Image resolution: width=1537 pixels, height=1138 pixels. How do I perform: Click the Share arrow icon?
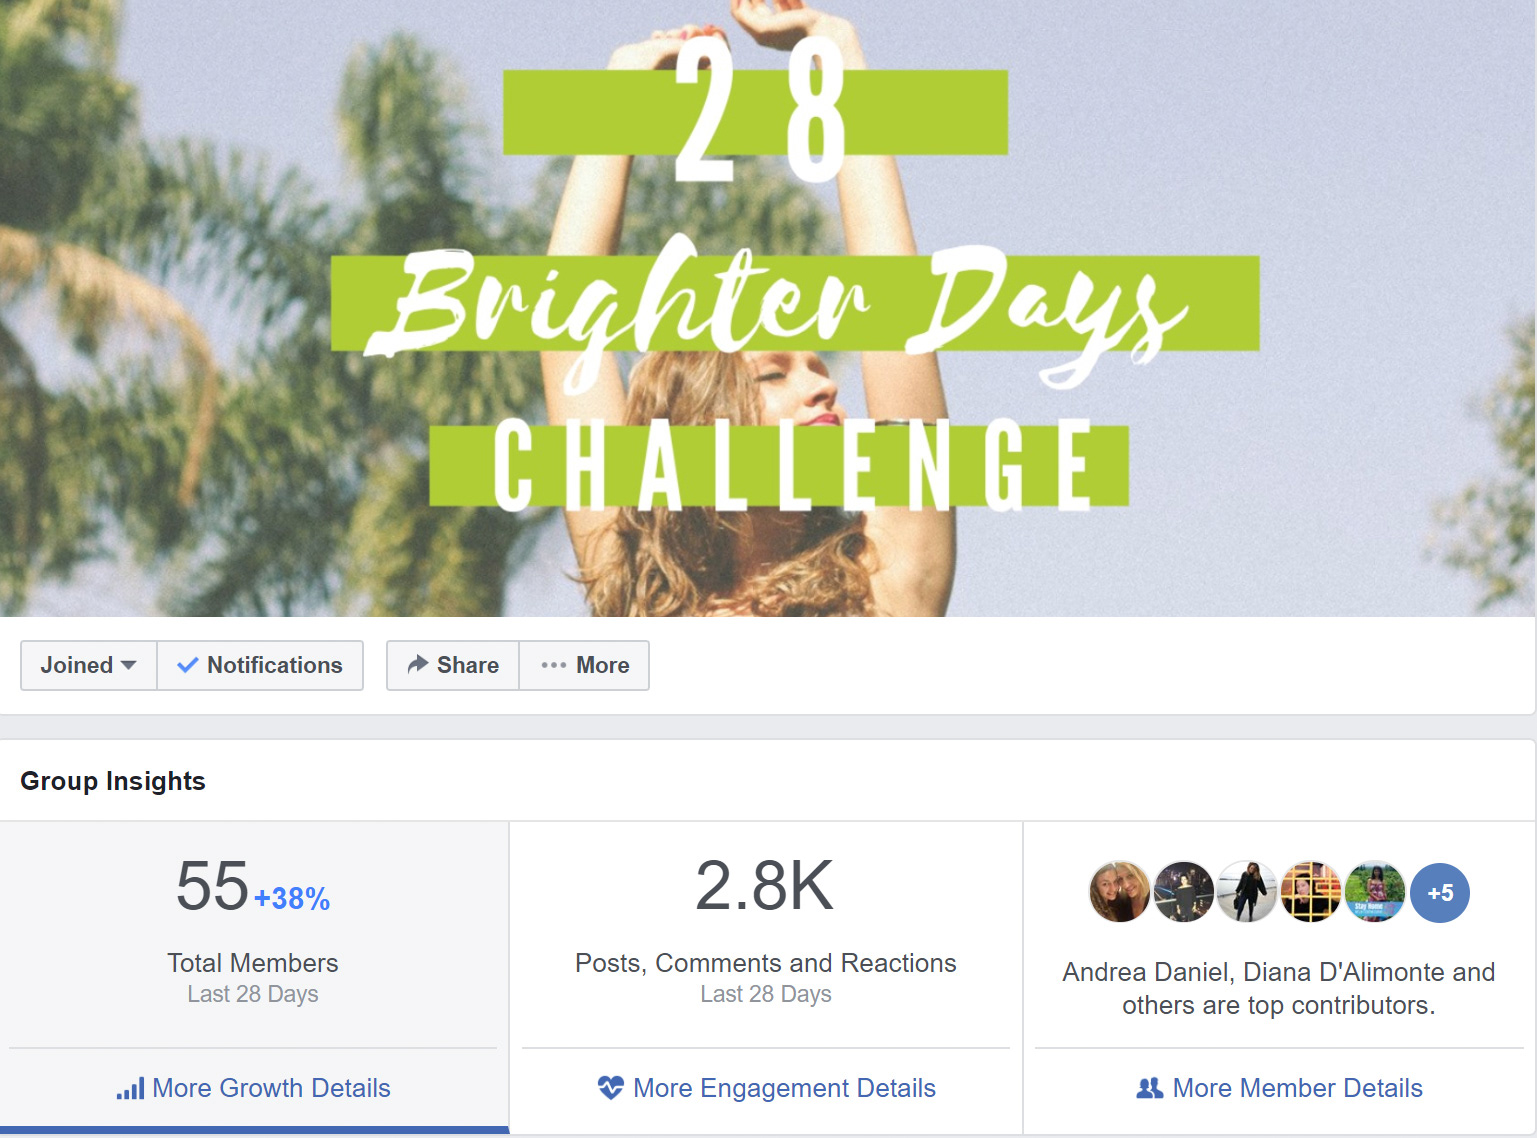point(418,664)
